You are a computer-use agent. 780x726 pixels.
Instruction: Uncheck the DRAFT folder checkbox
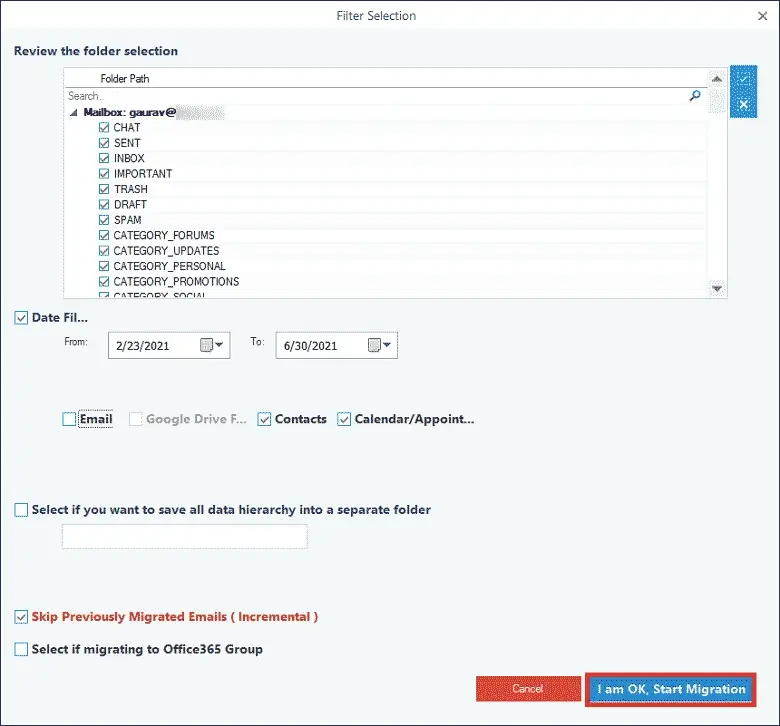click(103, 205)
